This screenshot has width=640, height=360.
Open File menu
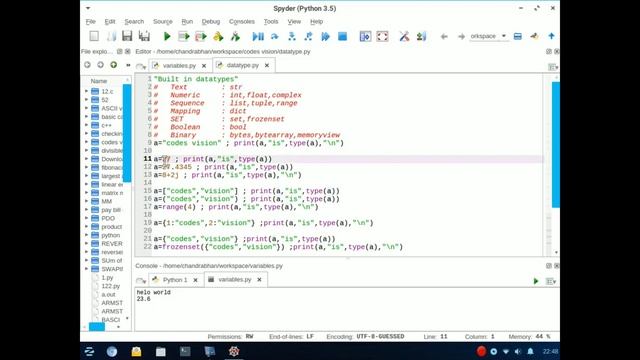(x=91, y=22)
